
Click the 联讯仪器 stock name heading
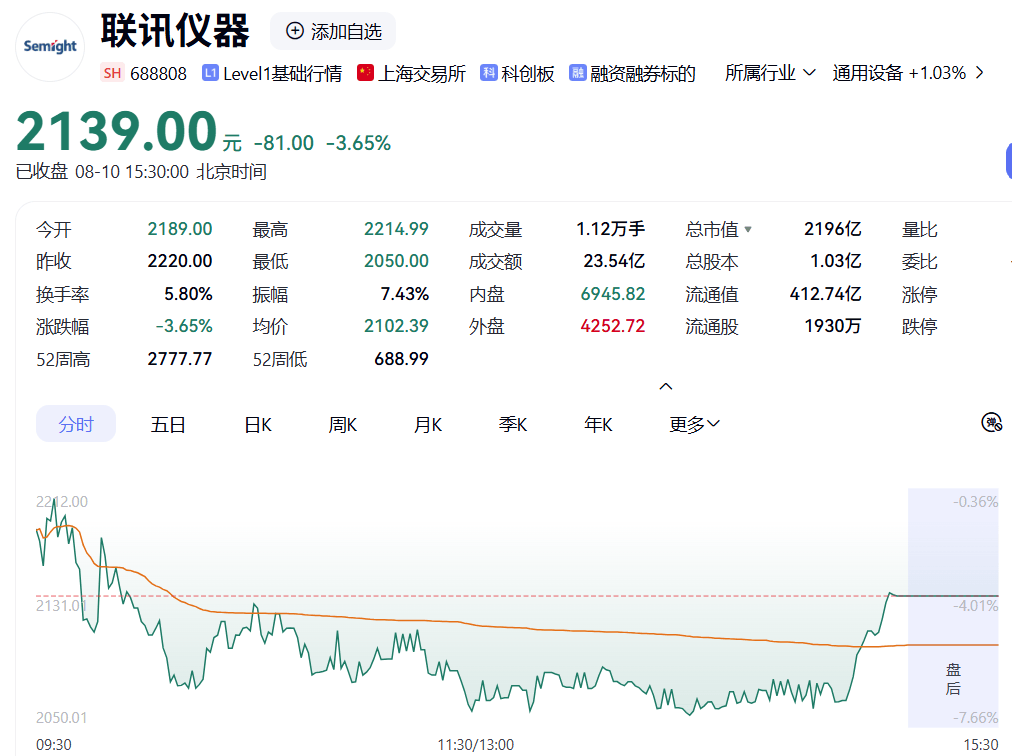(175, 30)
